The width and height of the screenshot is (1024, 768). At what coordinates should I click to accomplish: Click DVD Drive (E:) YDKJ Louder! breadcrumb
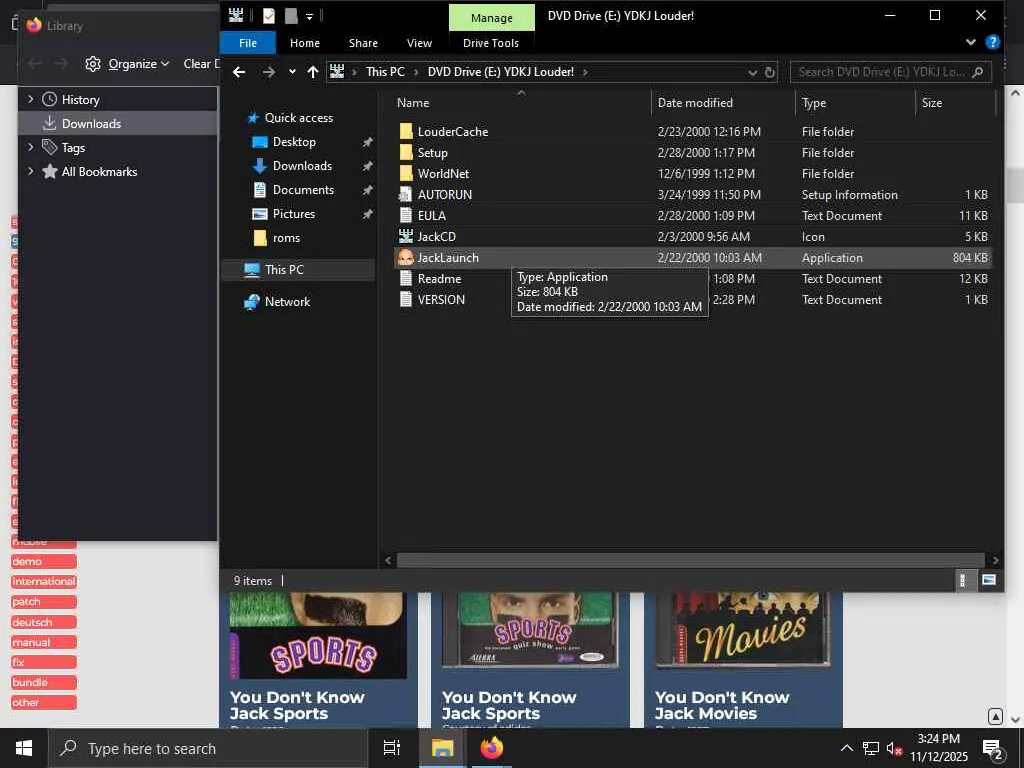501,72
